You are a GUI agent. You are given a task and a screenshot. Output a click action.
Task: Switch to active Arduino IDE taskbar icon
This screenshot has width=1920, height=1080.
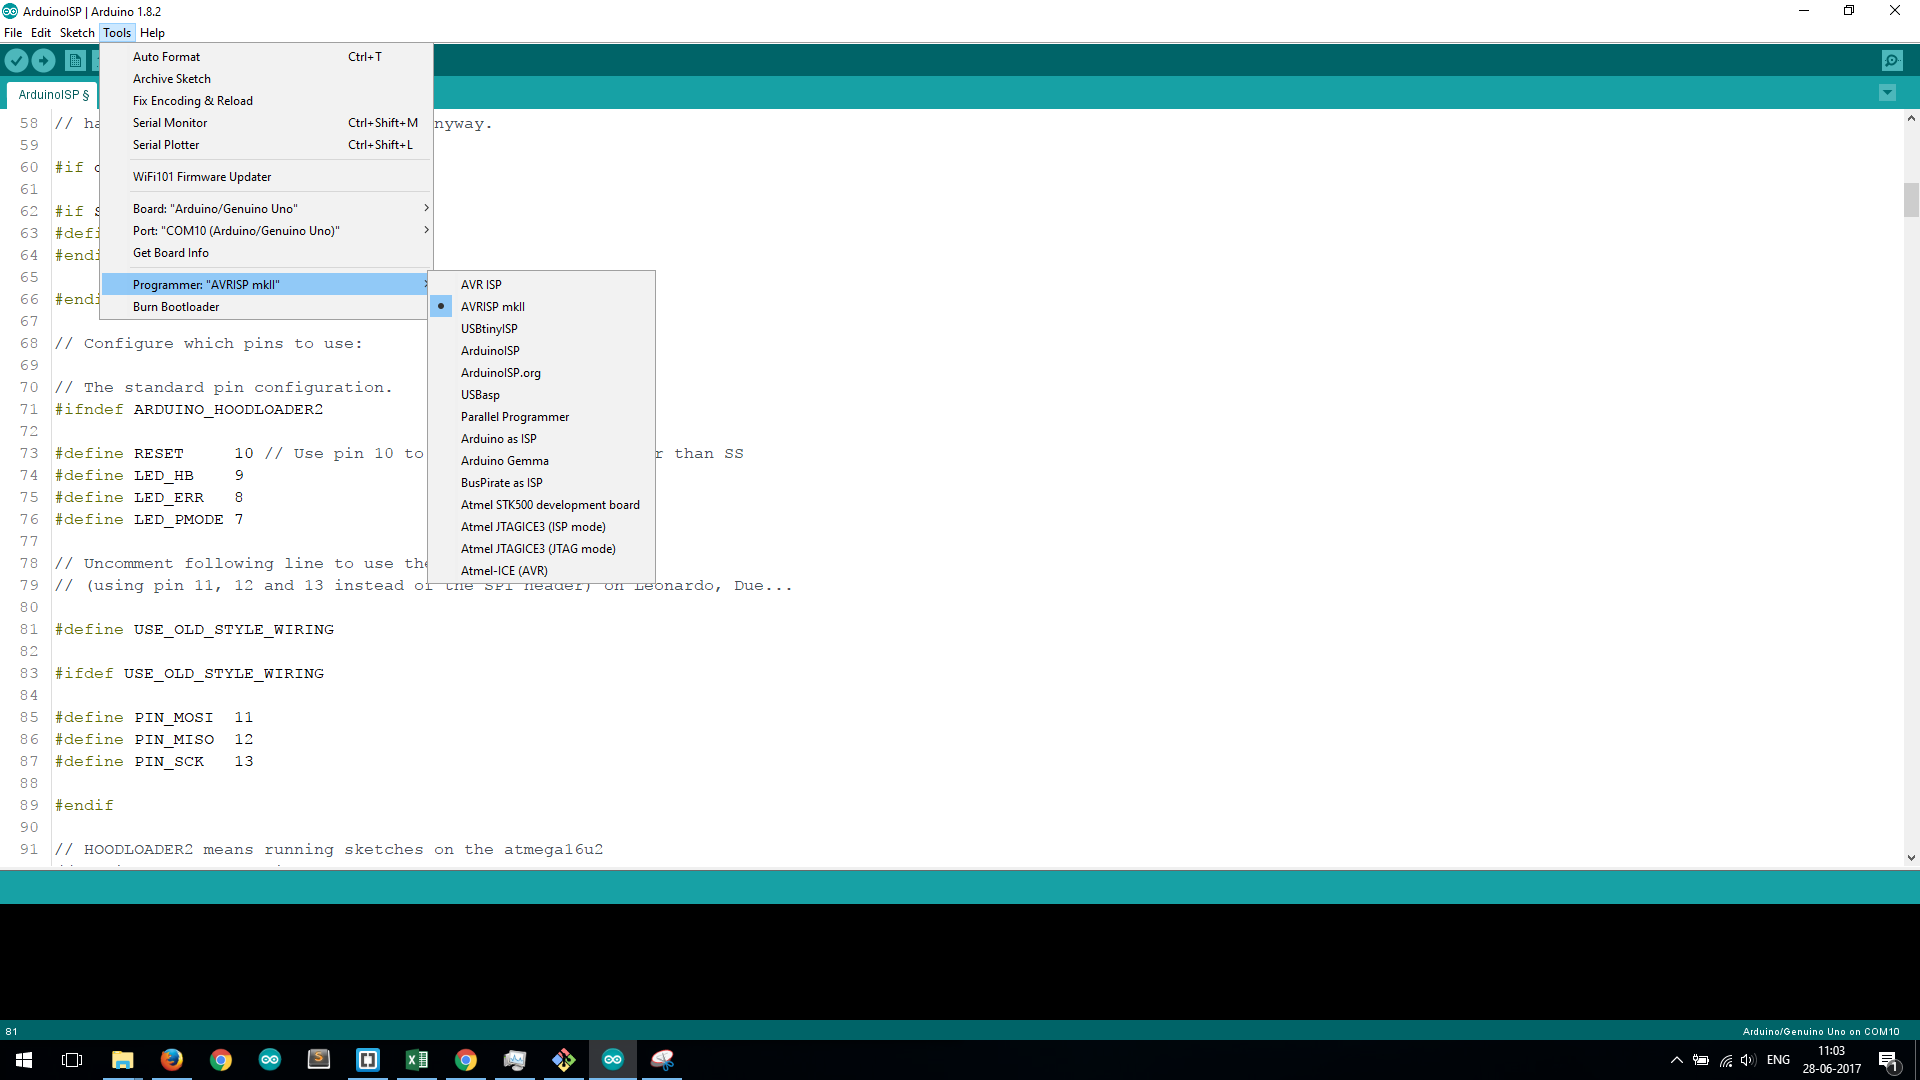point(612,1060)
